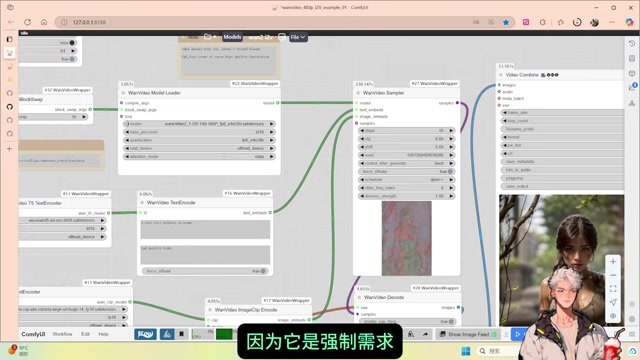Click right arrow of scheduler in WanVideo Sampler
The width and height of the screenshot is (640, 360).
pos(451,180)
